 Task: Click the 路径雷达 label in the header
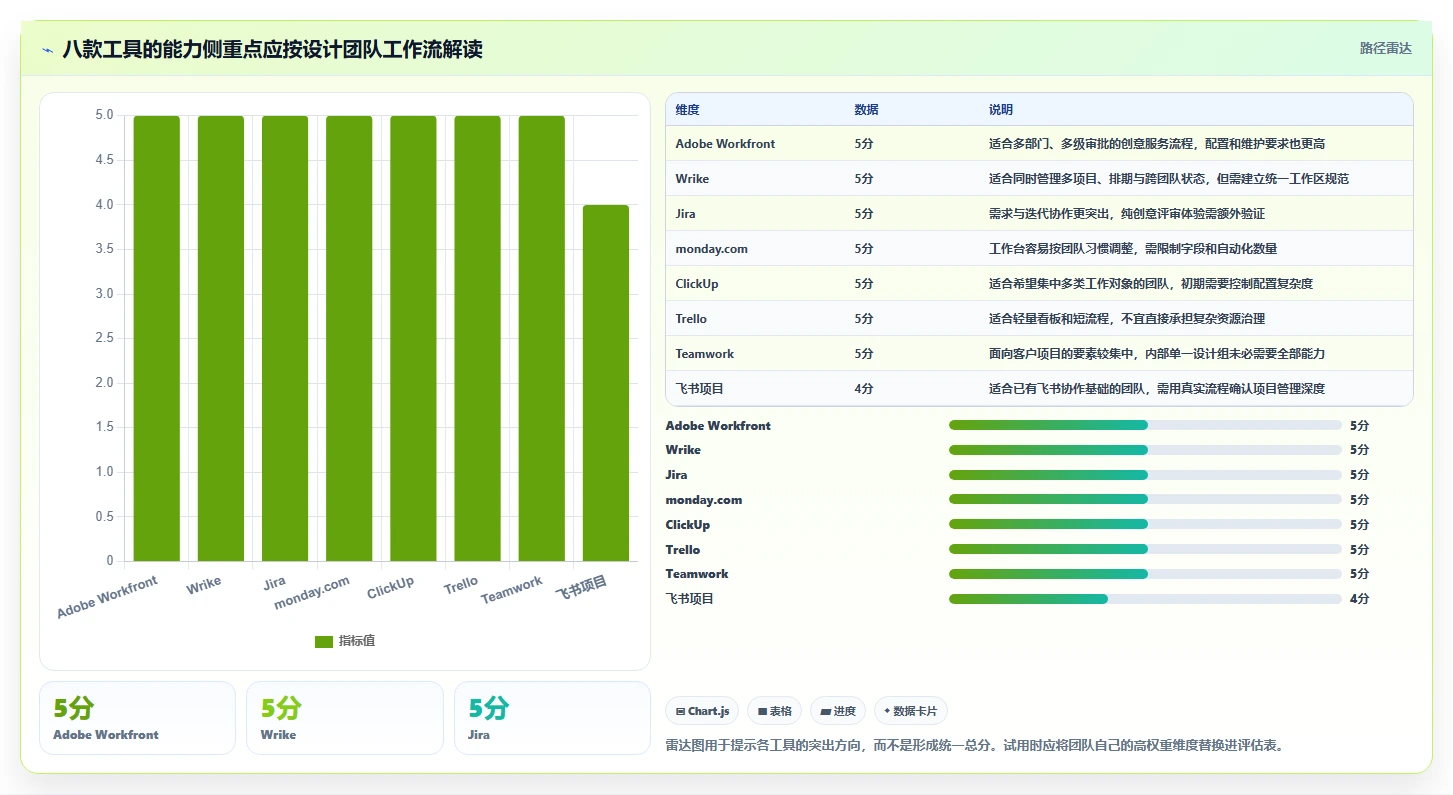tap(1385, 48)
